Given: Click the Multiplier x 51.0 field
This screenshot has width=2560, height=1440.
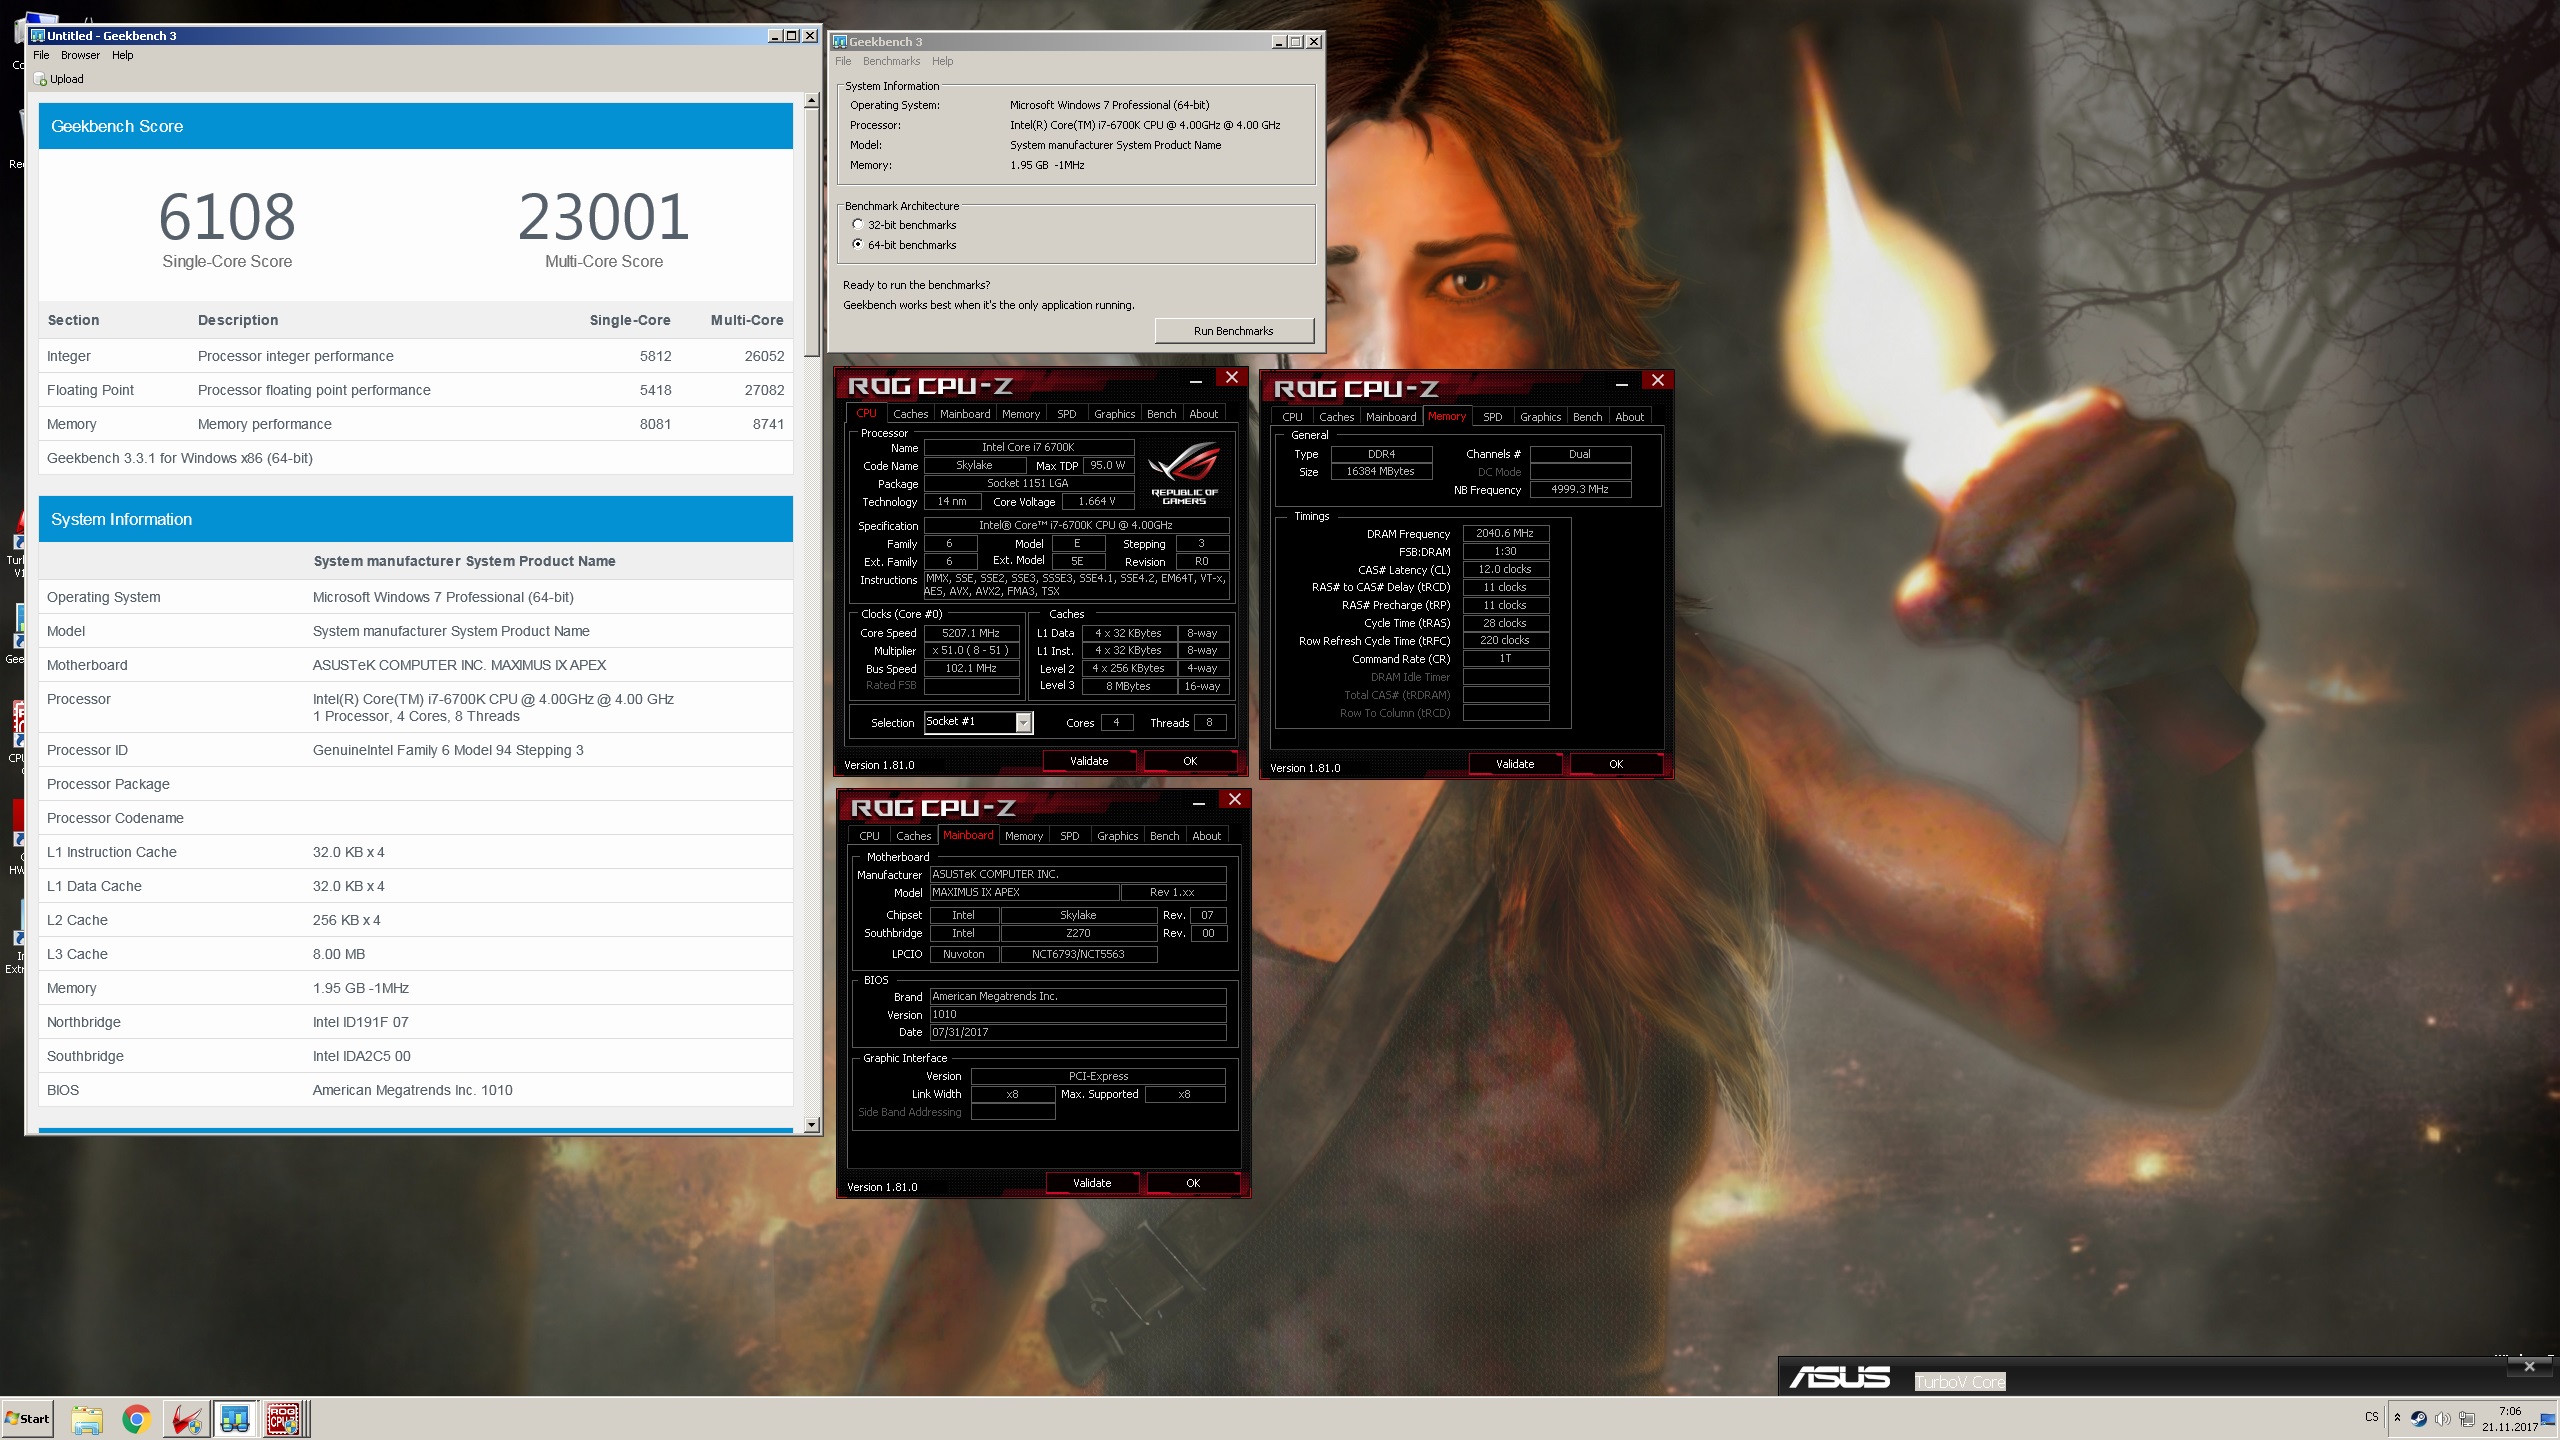Looking at the screenshot, I should click(971, 651).
